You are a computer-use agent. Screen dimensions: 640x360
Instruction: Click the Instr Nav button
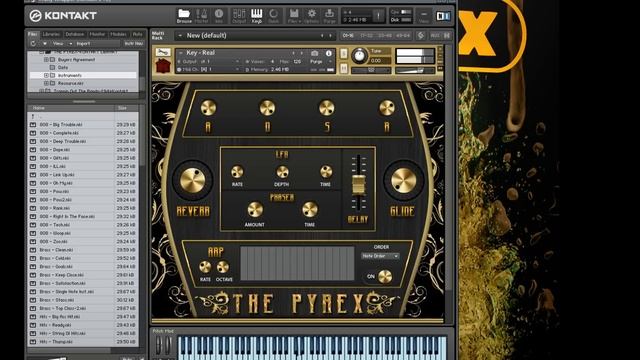tap(133, 43)
